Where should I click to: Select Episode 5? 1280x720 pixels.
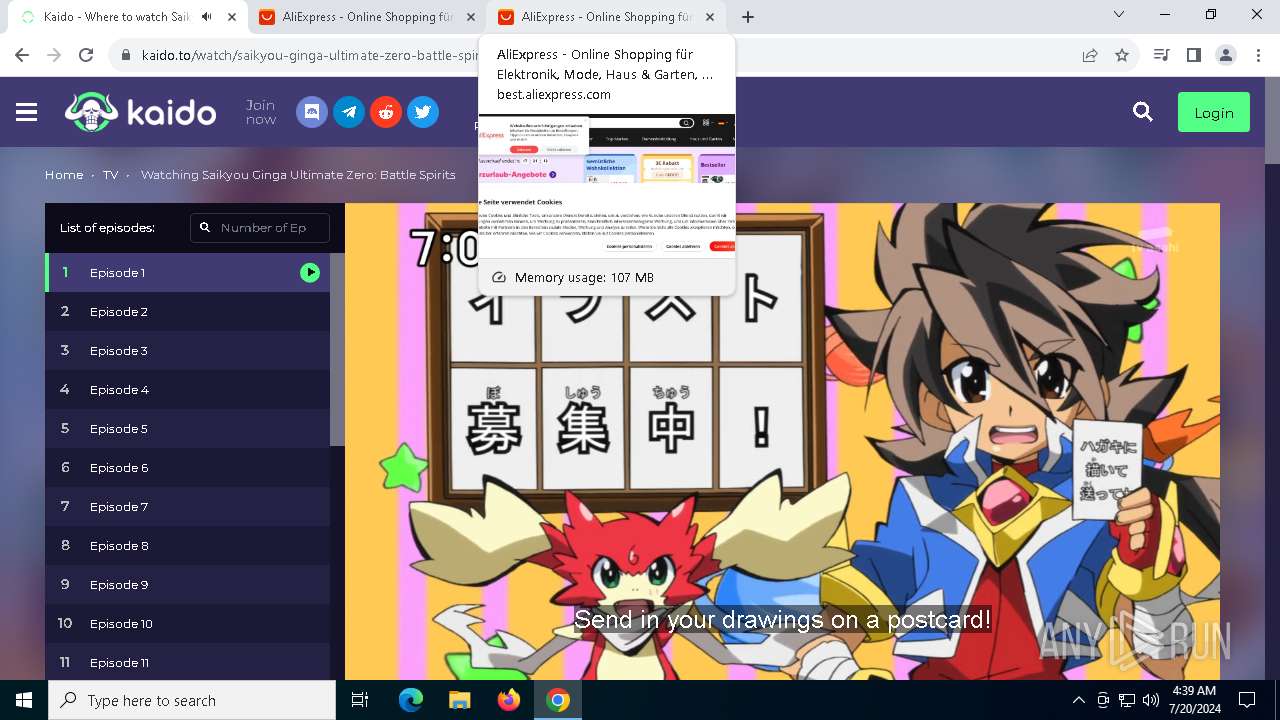pos(187,428)
